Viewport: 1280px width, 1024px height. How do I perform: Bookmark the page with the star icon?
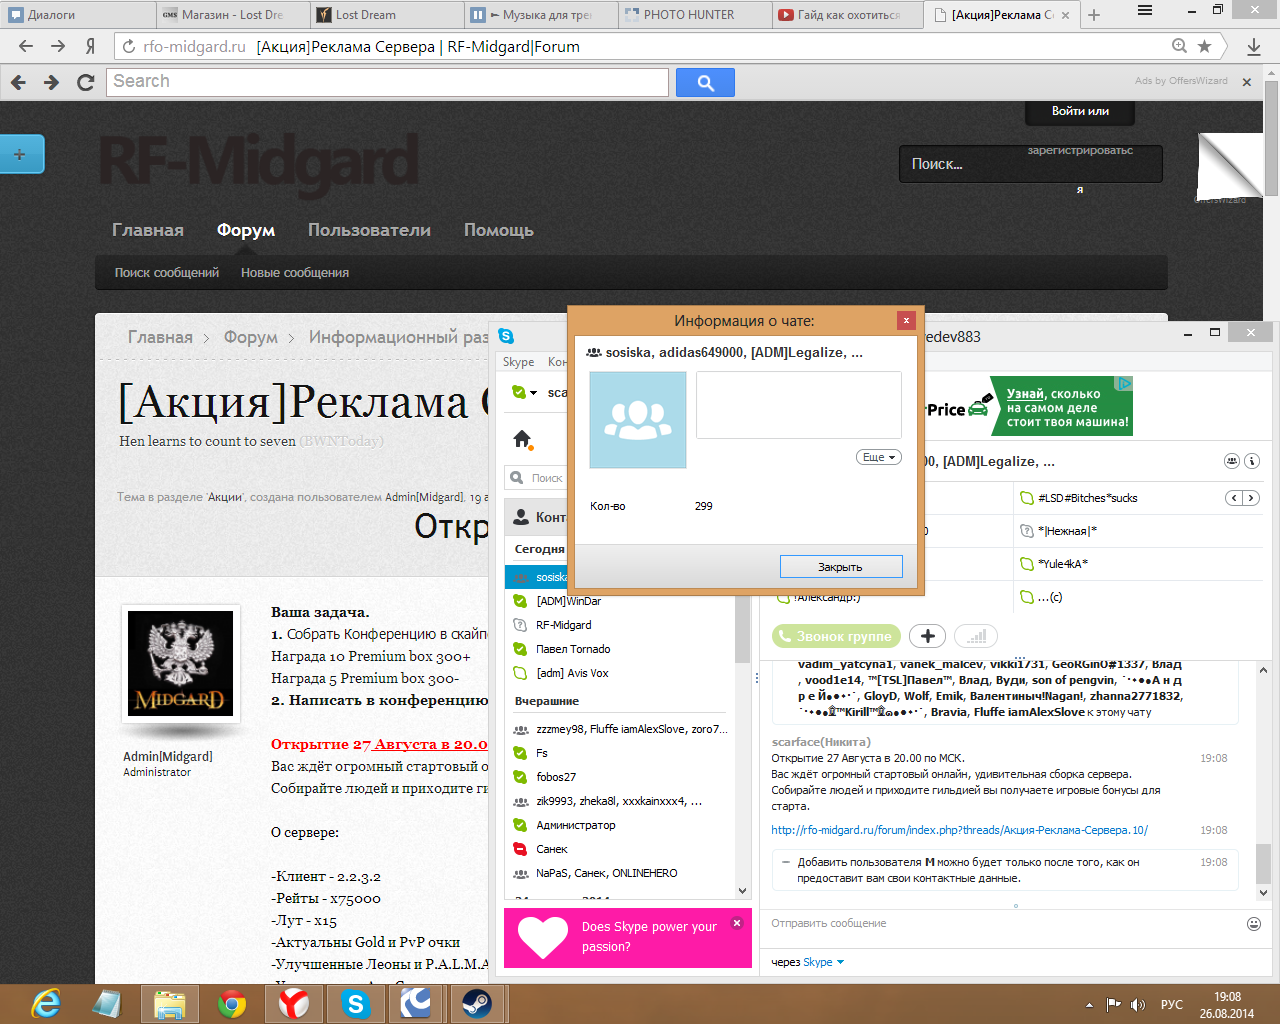(1204, 46)
